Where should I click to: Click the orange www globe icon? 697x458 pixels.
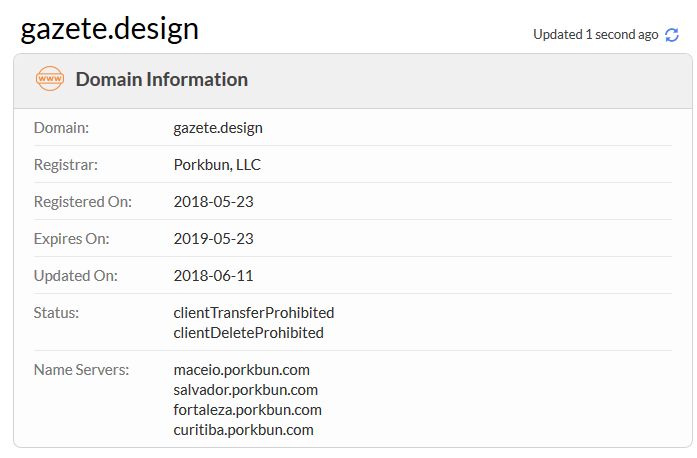tap(50, 79)
